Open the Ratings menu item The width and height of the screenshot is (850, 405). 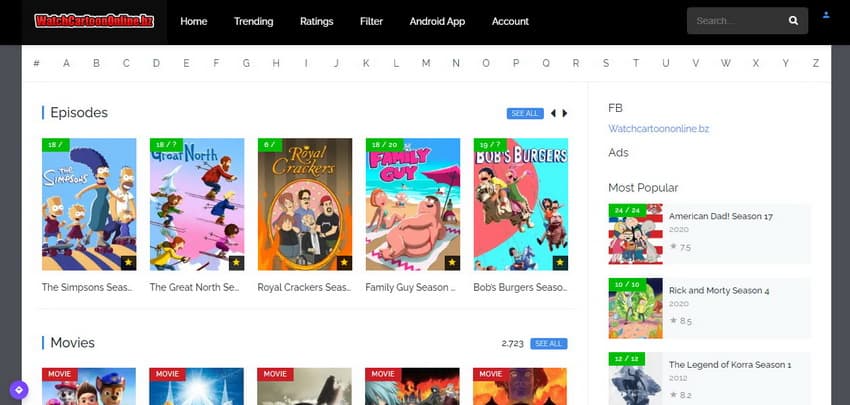tap(317, 21)
